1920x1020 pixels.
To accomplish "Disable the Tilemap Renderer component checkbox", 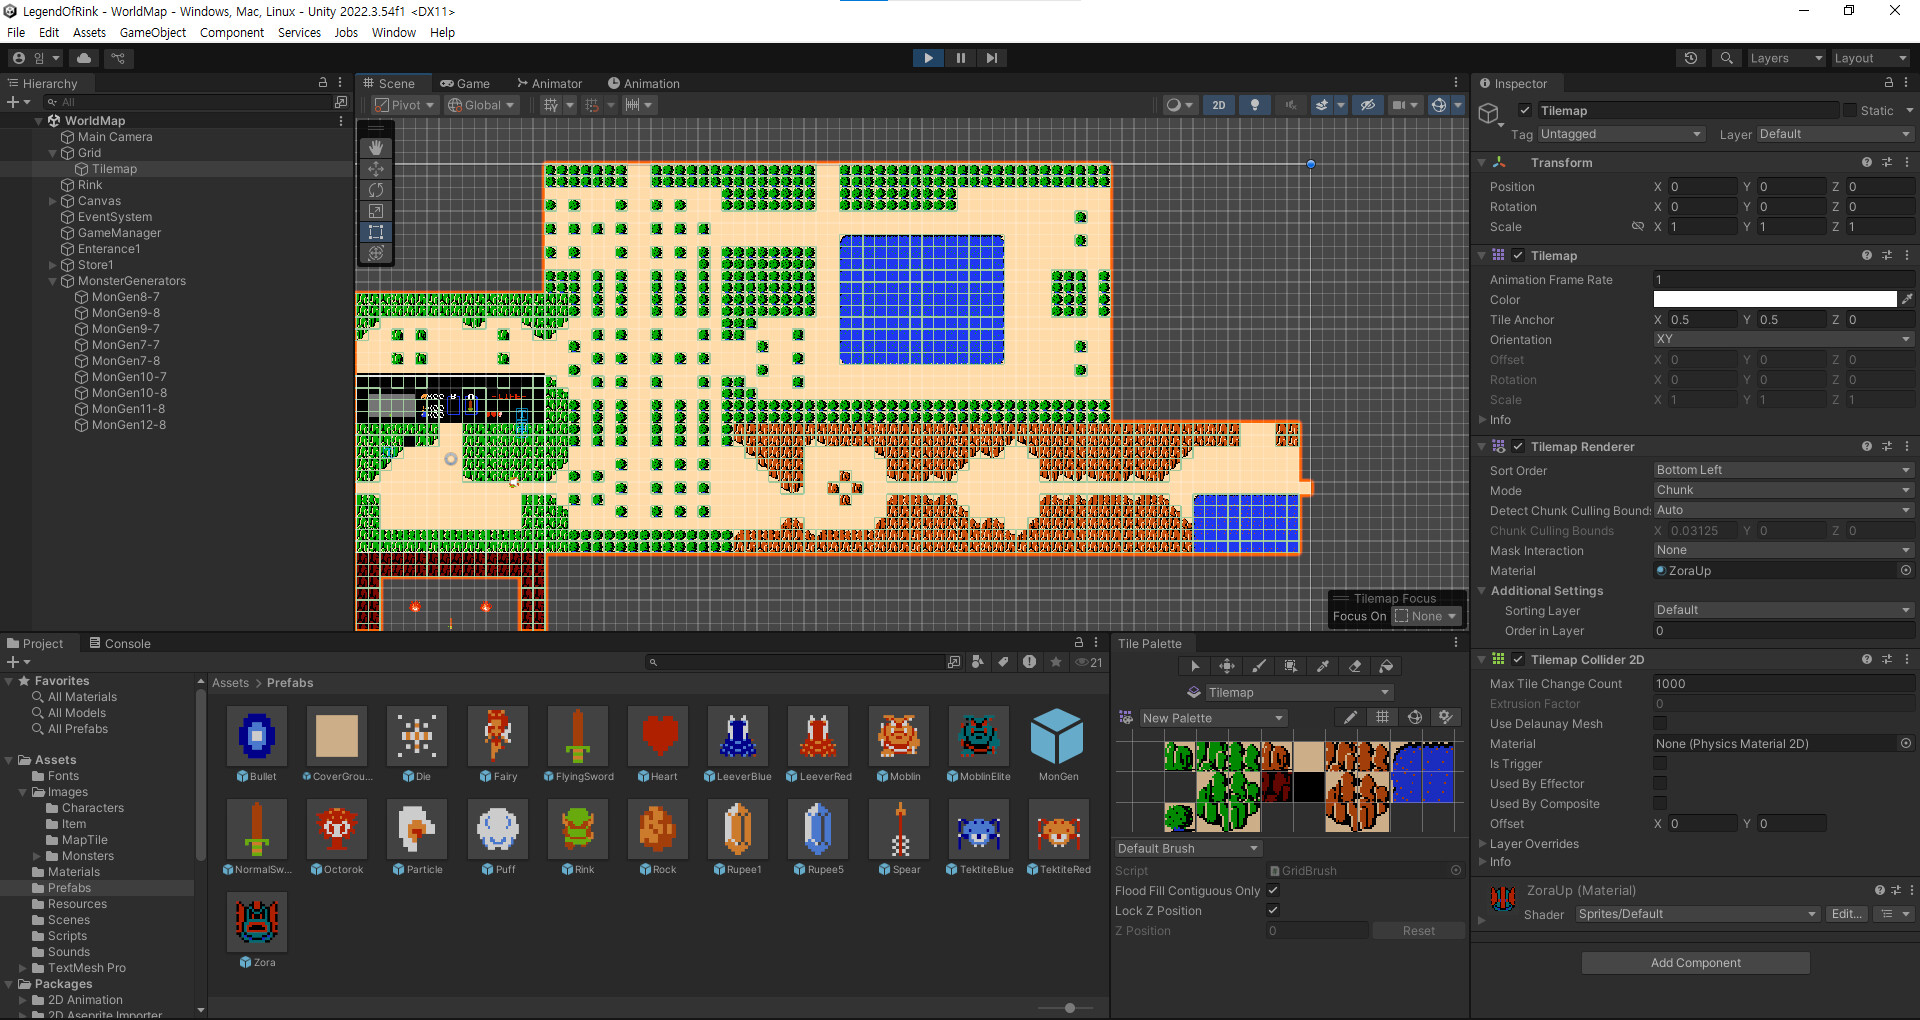I will [x=1518, y=447].
